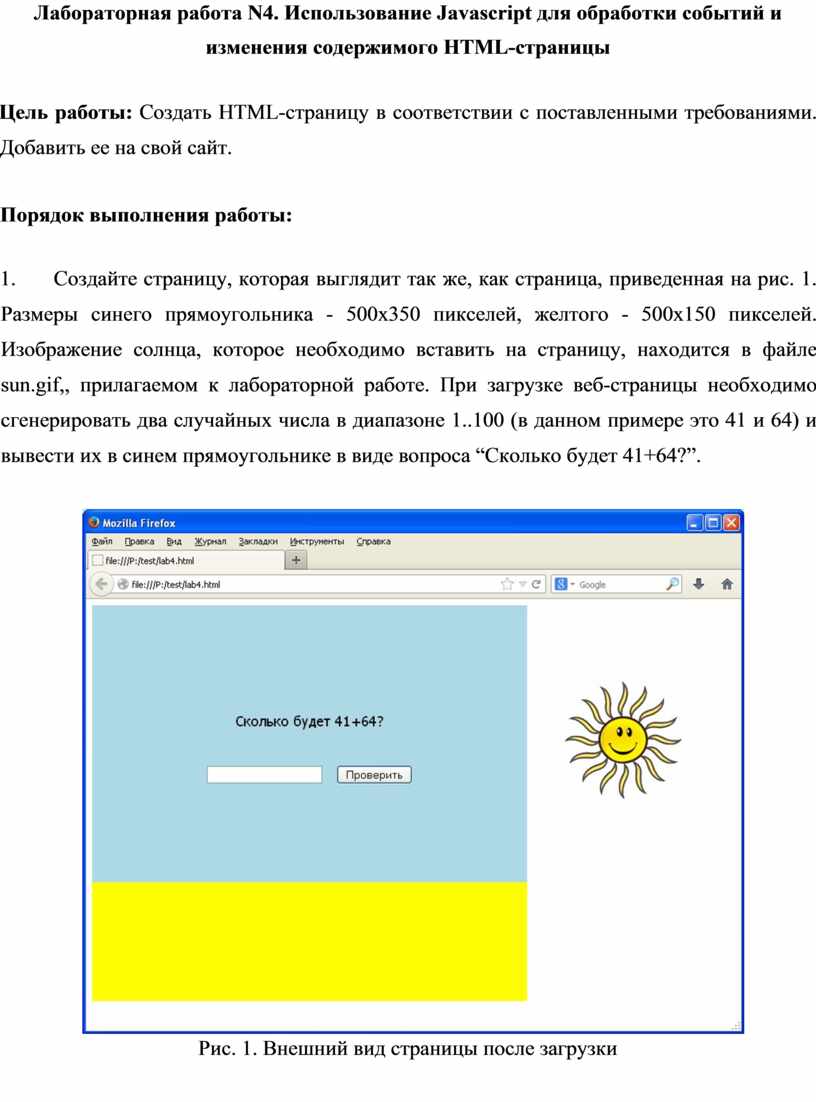Go to the Home page icon
This screenshot has height=1102, width=816.
727,584
